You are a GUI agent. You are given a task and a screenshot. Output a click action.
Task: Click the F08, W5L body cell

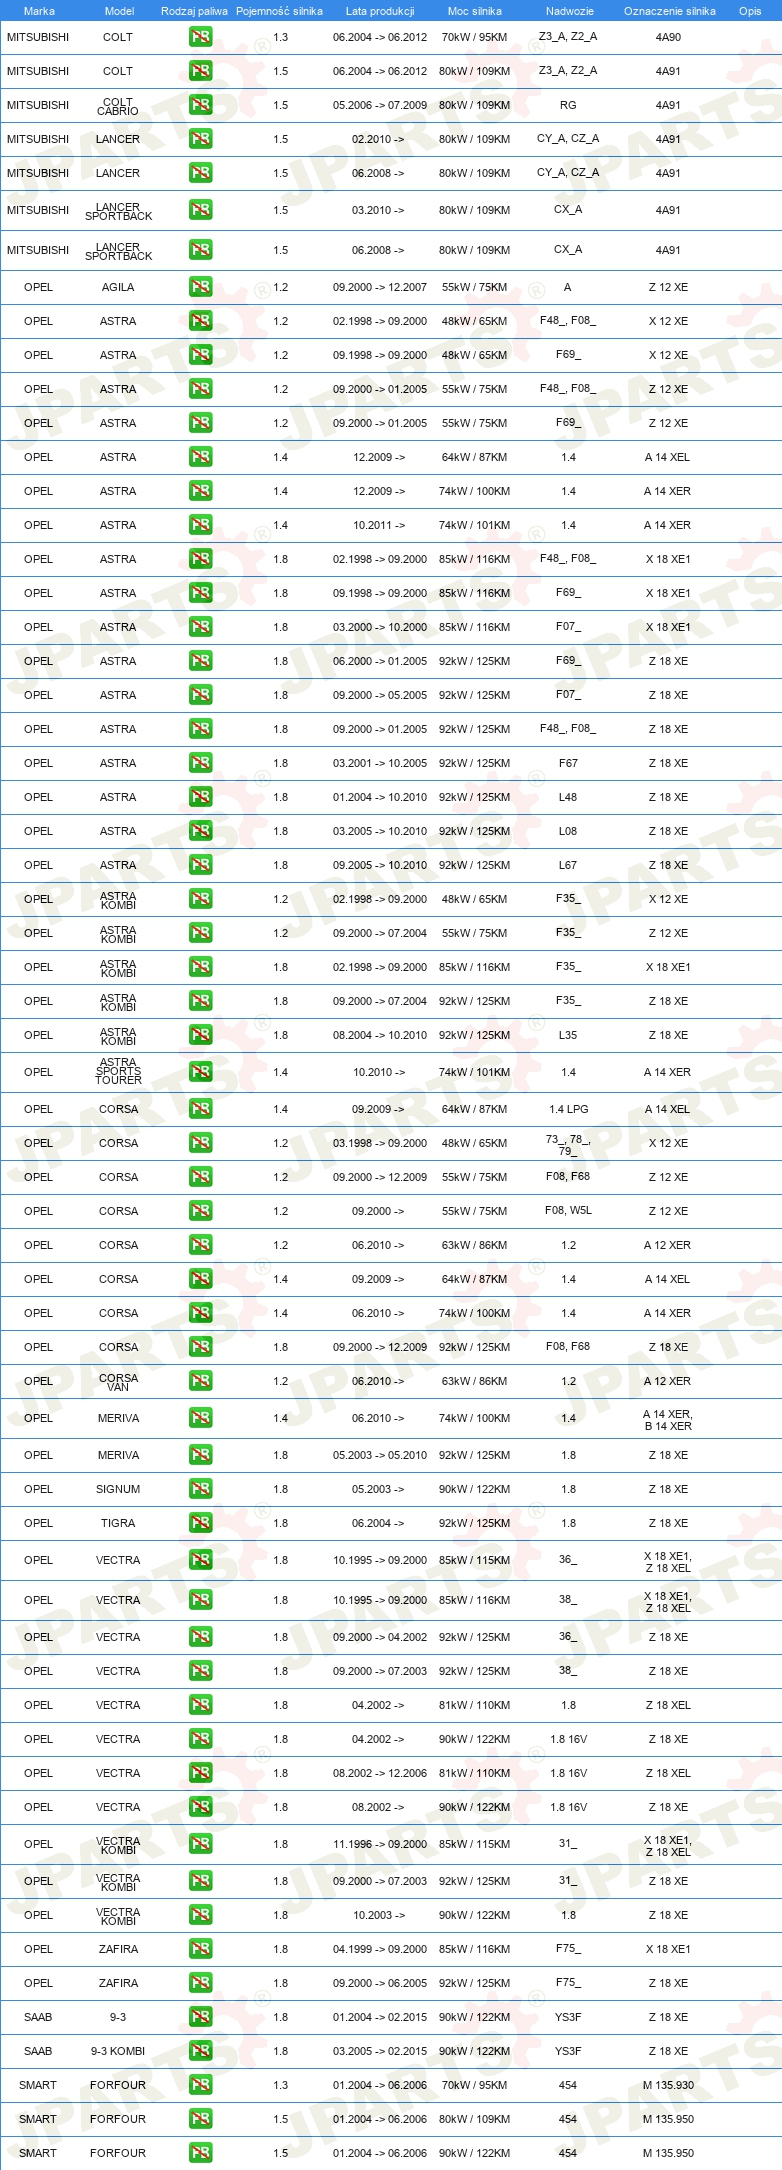(568, 1211)
